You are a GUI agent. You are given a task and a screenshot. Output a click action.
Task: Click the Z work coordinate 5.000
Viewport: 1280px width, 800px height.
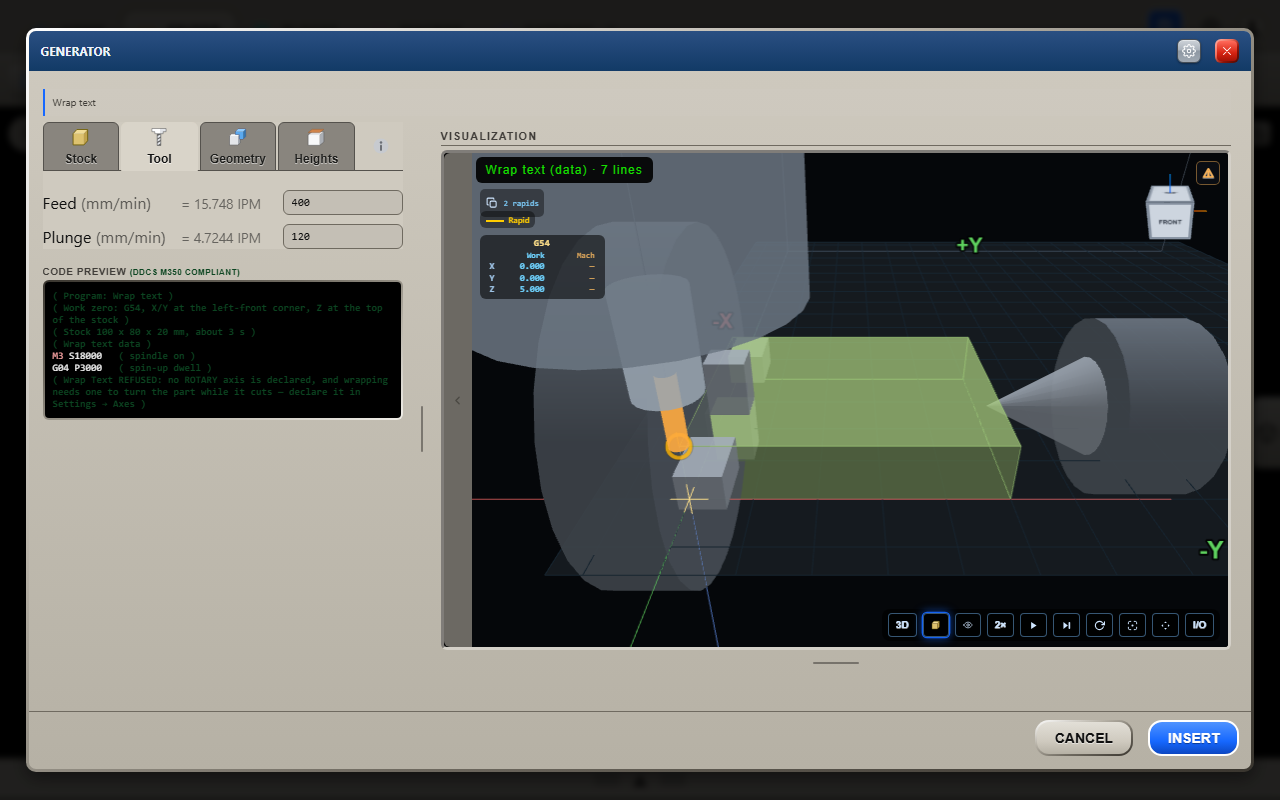tap(531, 289)
